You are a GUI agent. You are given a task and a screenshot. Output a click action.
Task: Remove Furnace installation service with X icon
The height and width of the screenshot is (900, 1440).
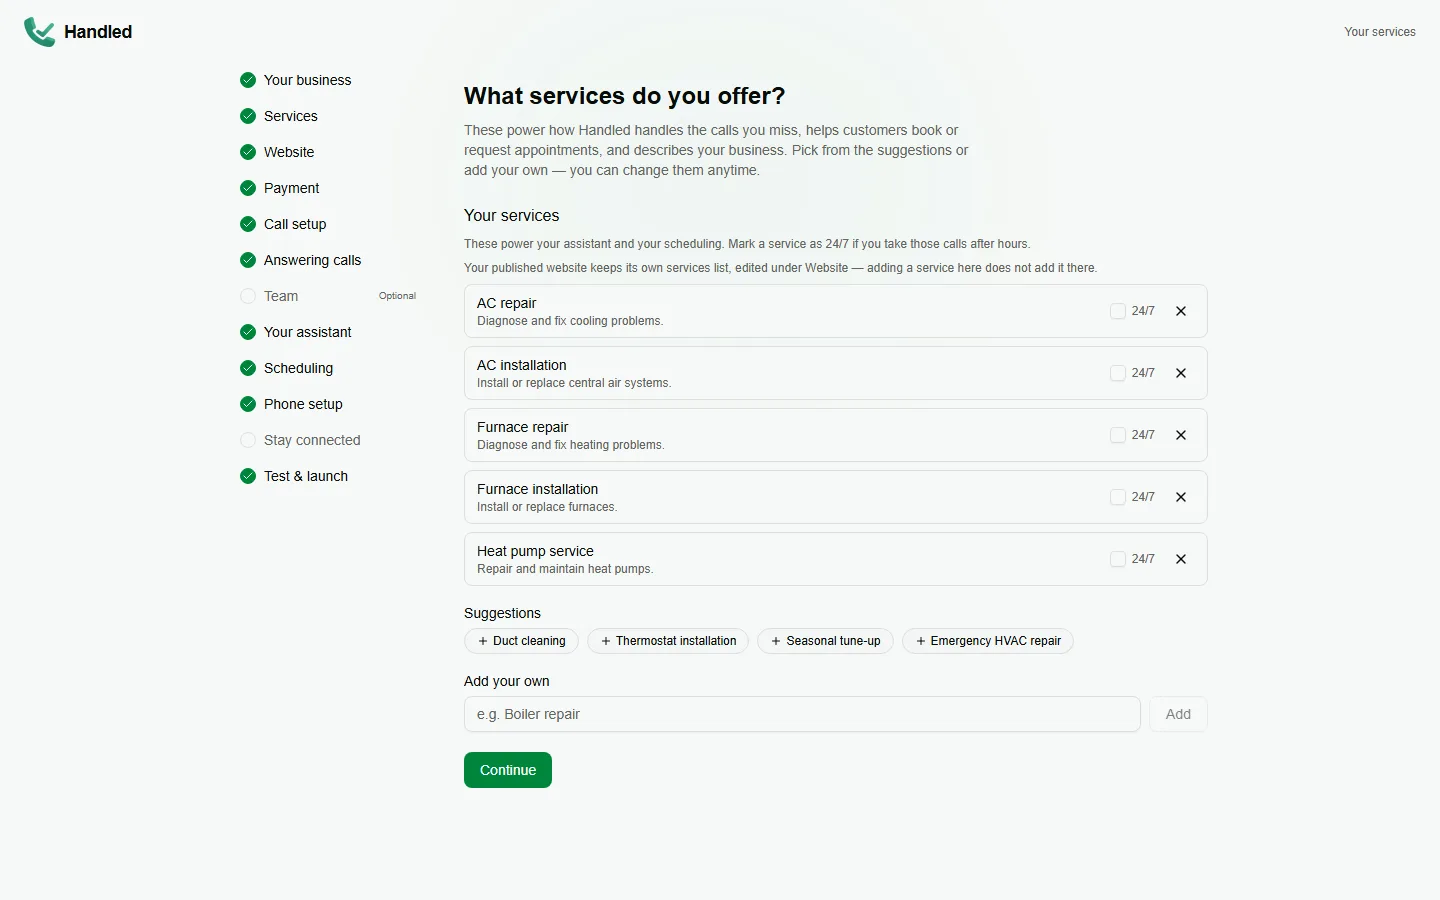coord(1181,497)
